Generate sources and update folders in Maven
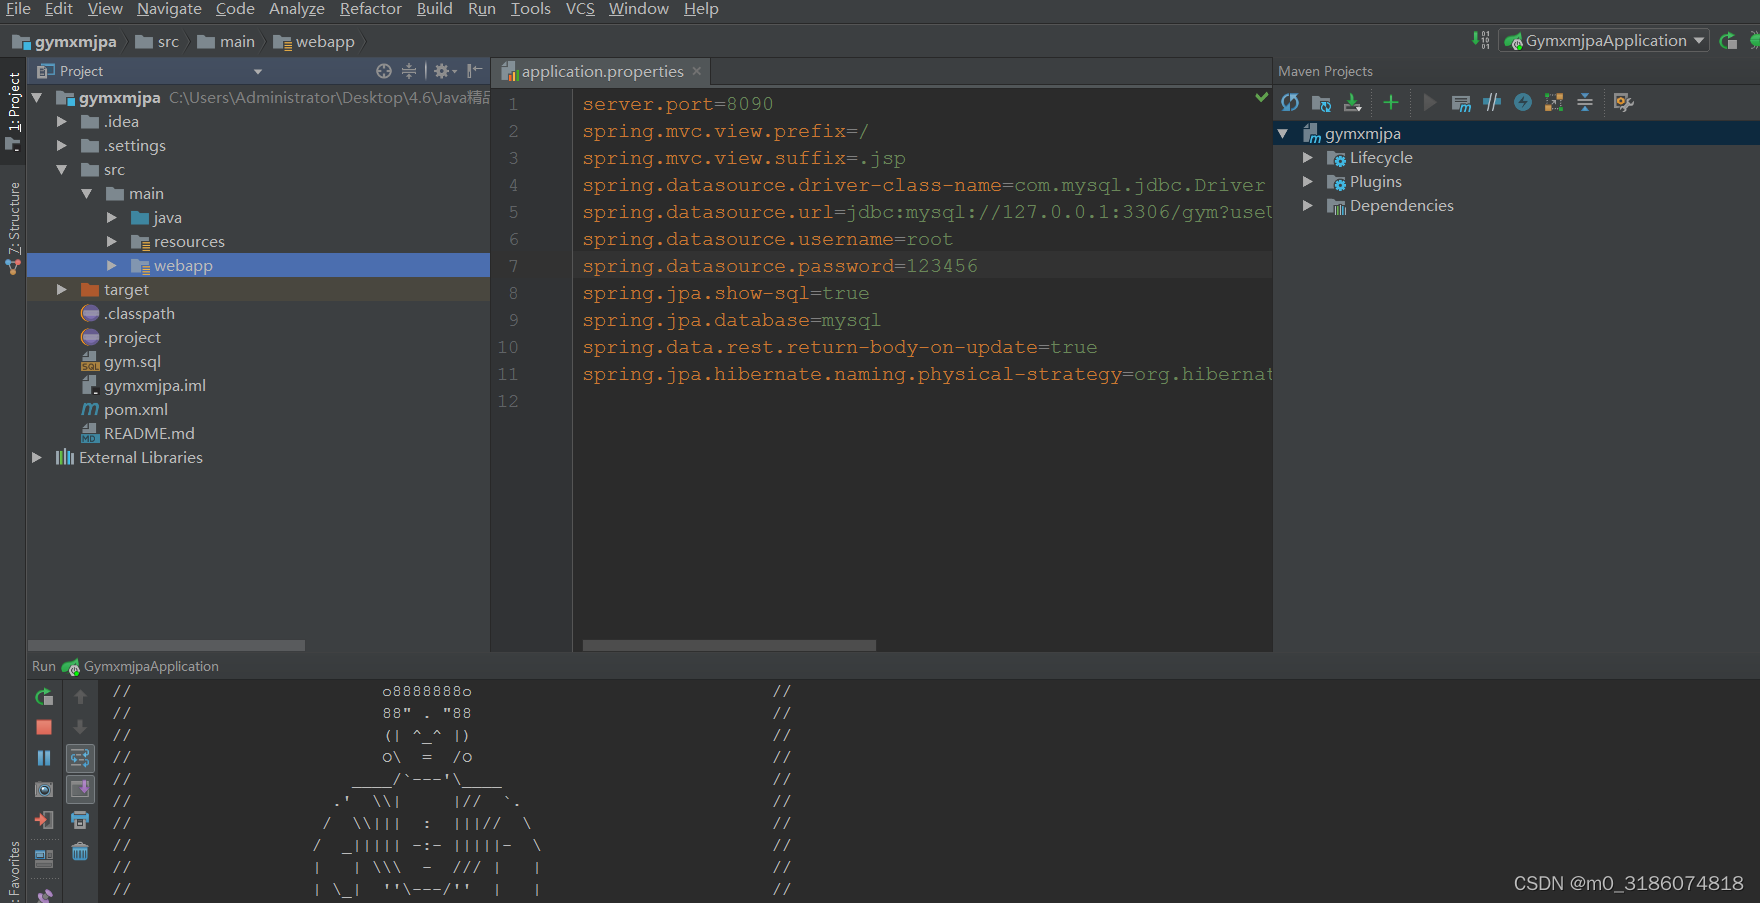The width and height of the screenshot is (1760, 903). (1321, 102)
